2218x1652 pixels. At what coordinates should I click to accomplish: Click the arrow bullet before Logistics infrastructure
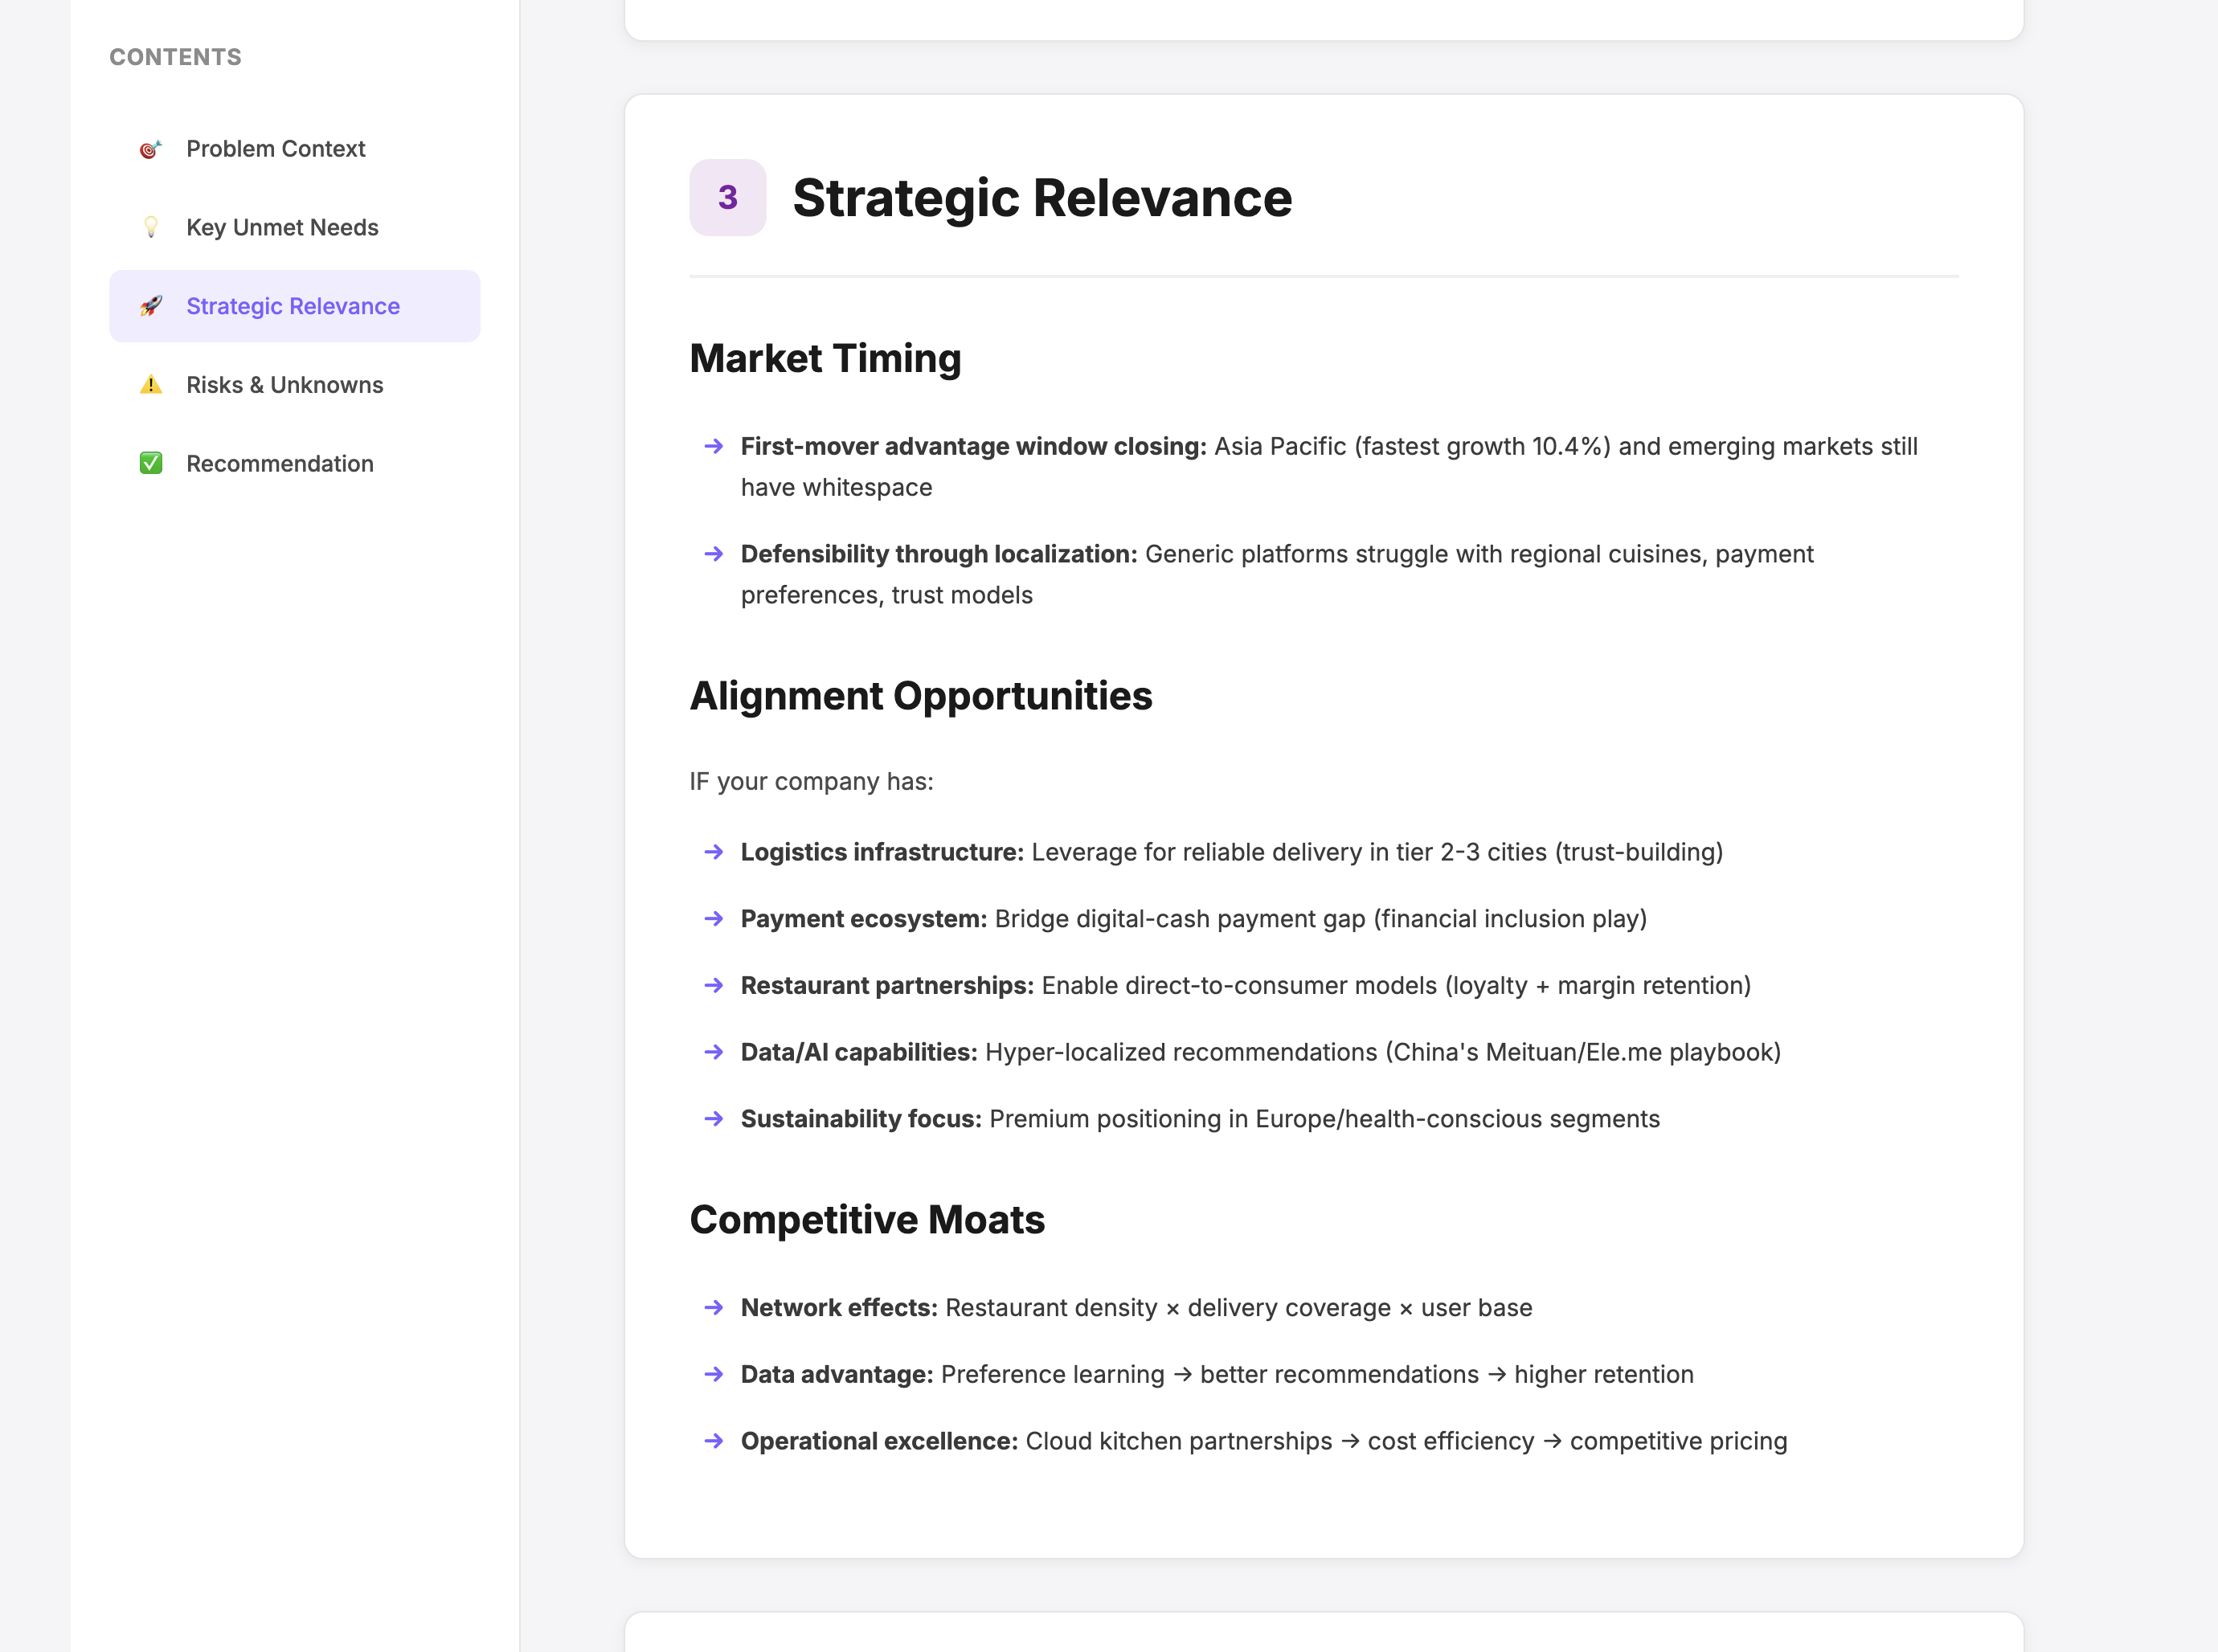click(x=713, y=852)
